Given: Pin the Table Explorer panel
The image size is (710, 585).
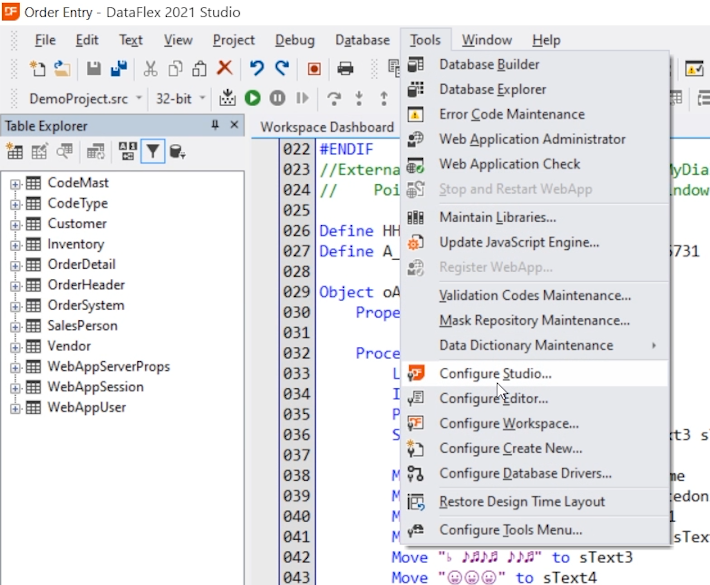Looking at the screenshot, I should (215, 126).
